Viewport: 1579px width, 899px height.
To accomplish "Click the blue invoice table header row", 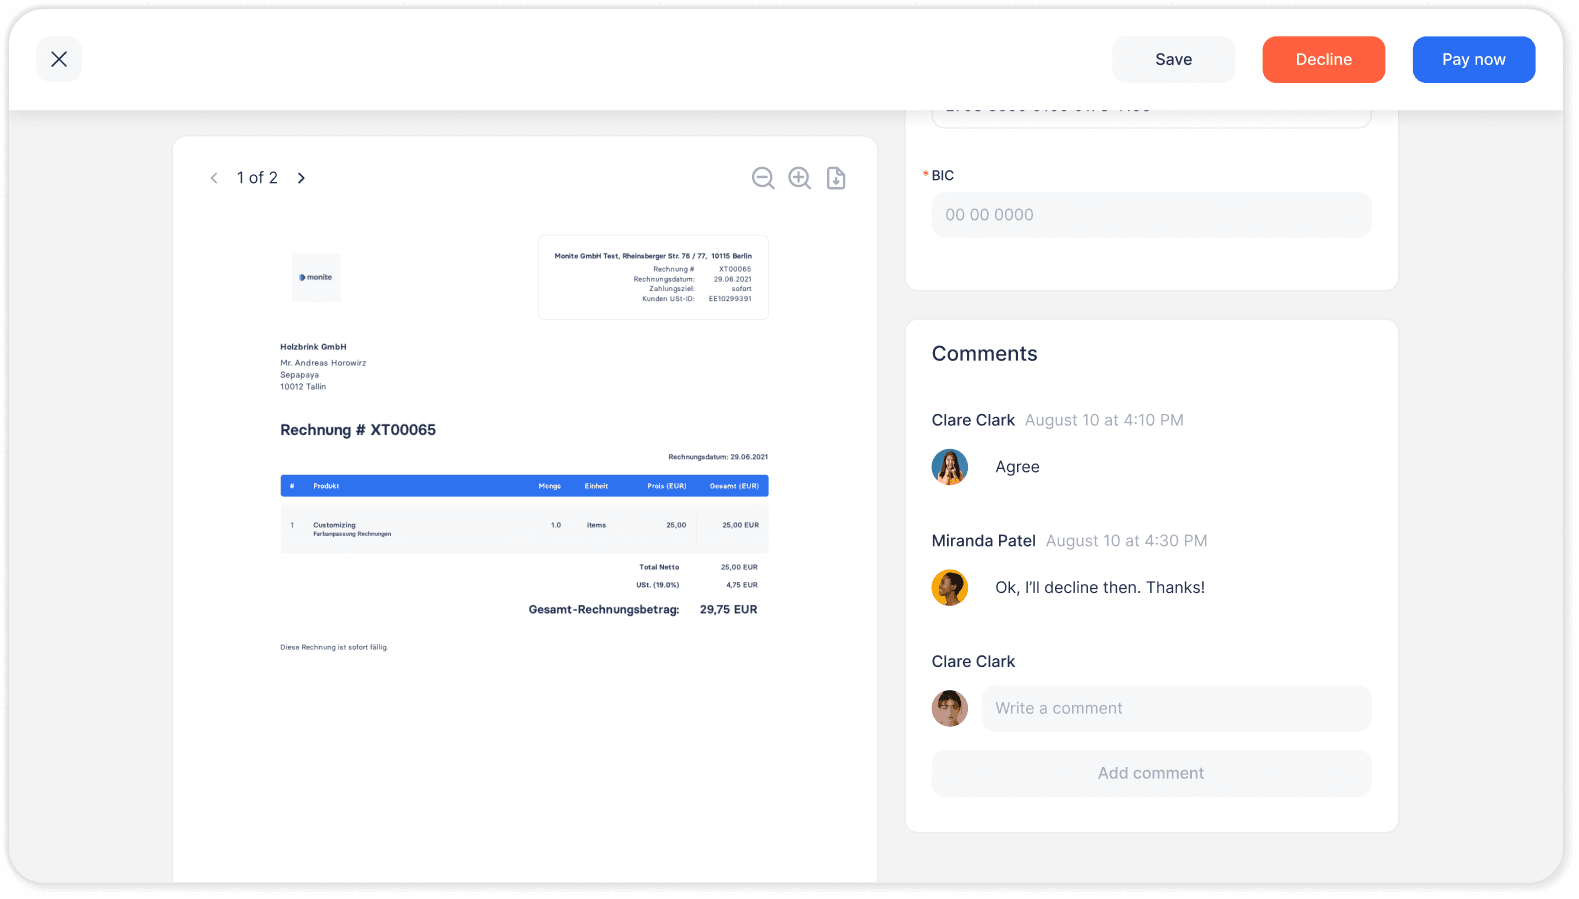I will point(525,486).
